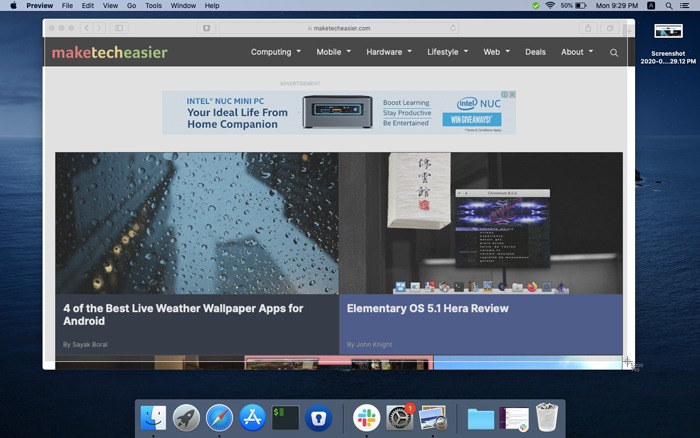Click the battery status icon

click(580, 5)
